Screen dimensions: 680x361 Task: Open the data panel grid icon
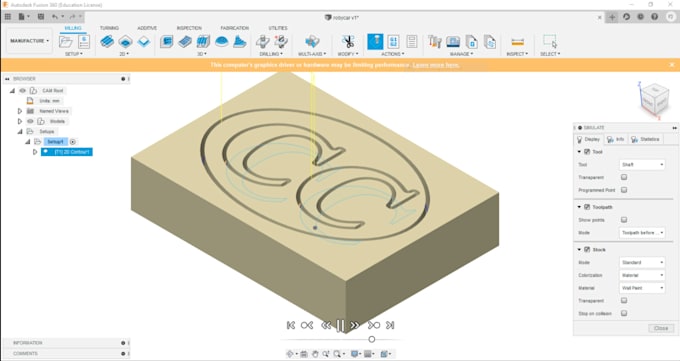pos(8,17)
